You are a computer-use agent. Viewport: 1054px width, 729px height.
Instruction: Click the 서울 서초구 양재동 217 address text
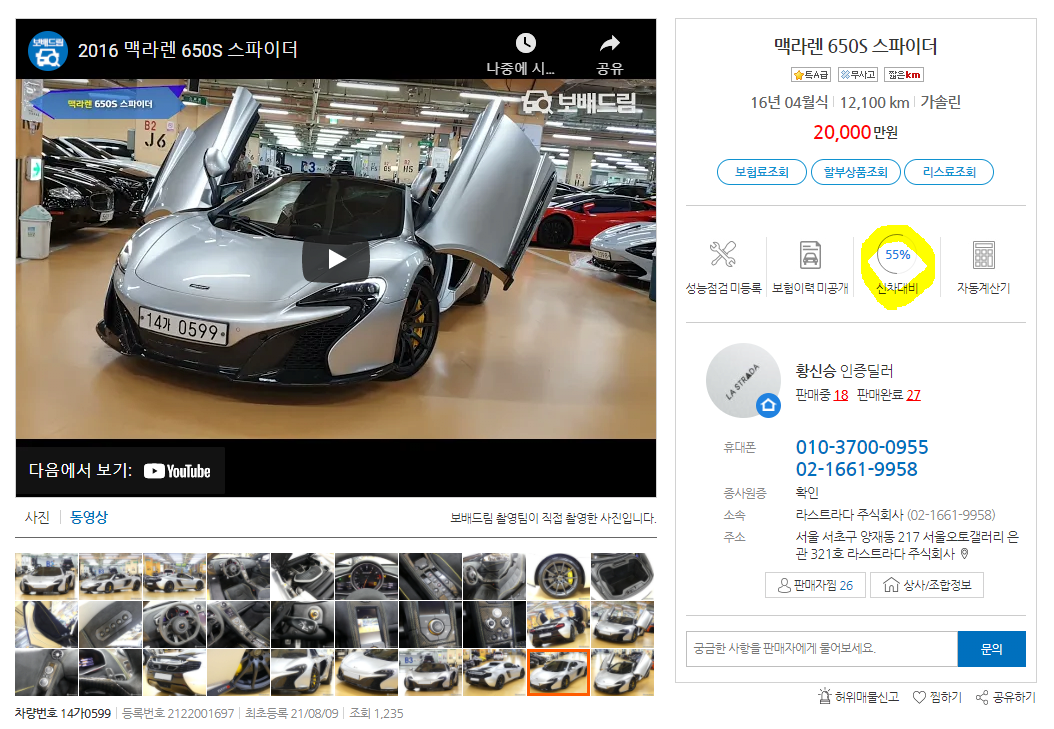tap(907, 545)
